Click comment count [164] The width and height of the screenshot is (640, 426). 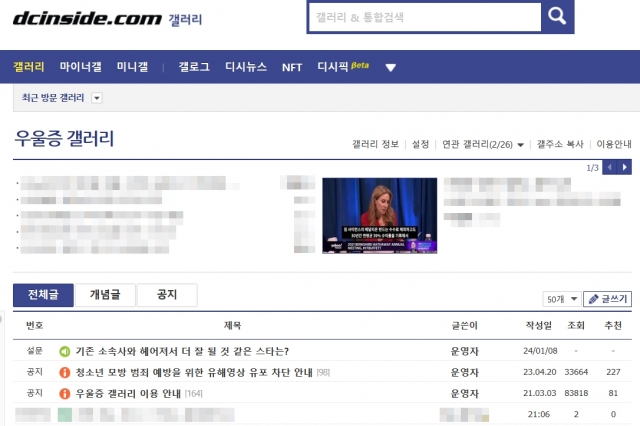coord(193,394)
